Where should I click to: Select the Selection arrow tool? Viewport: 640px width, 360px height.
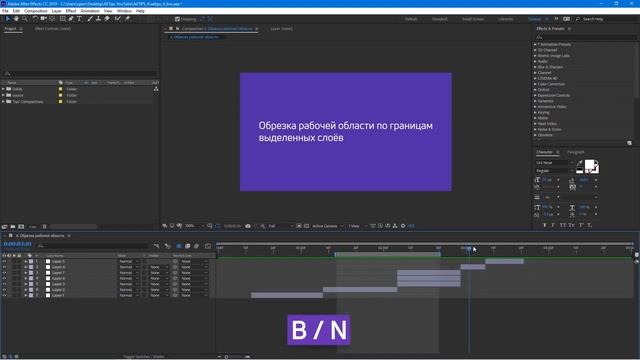pos(7,19)
